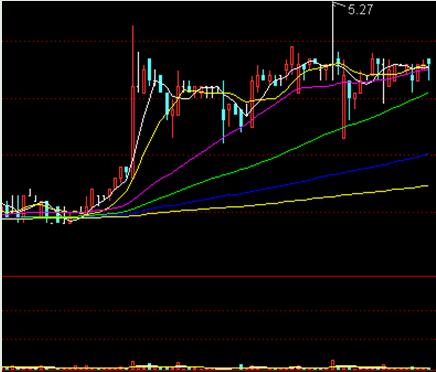436x372 pixels.
Task: Click the last cyan candlestick at chart's right end
Action: click(x=429, y=69)
